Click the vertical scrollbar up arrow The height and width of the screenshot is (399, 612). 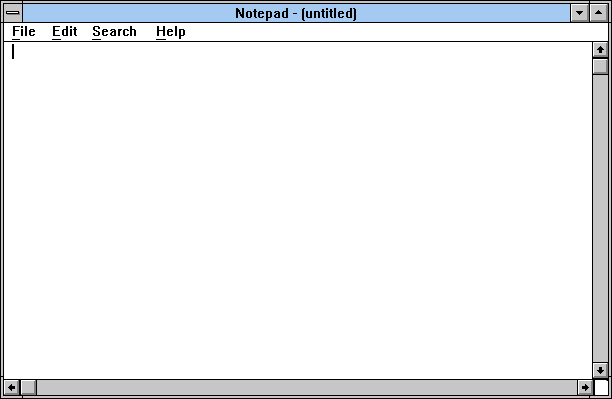pyautogui.click(x=600, y=50)
